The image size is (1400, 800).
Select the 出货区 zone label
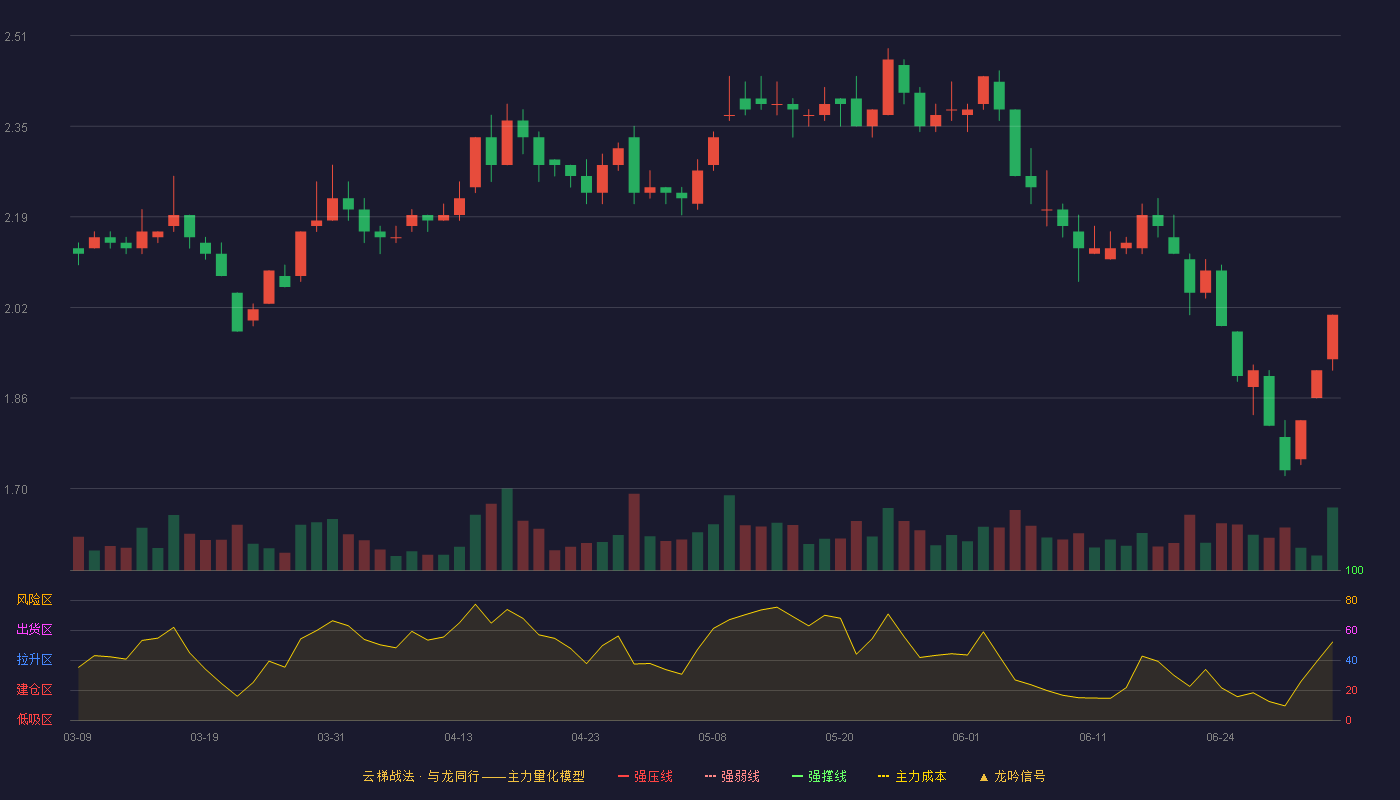coord(34,630)
